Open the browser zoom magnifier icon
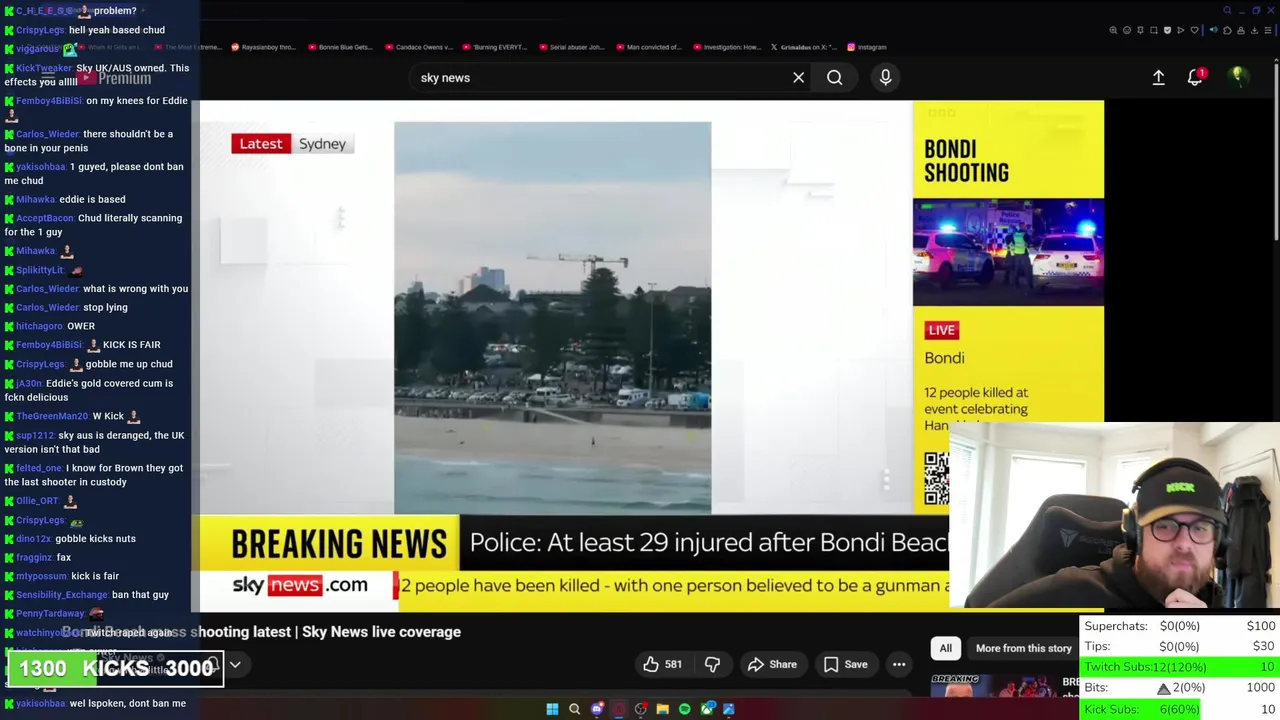 (1113, 30)
